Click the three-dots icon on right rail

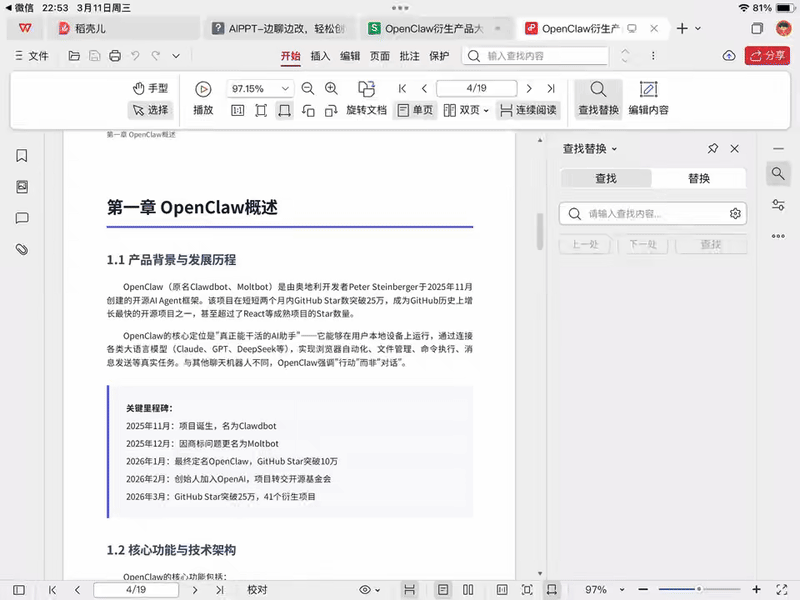click(x=778, y=236)
